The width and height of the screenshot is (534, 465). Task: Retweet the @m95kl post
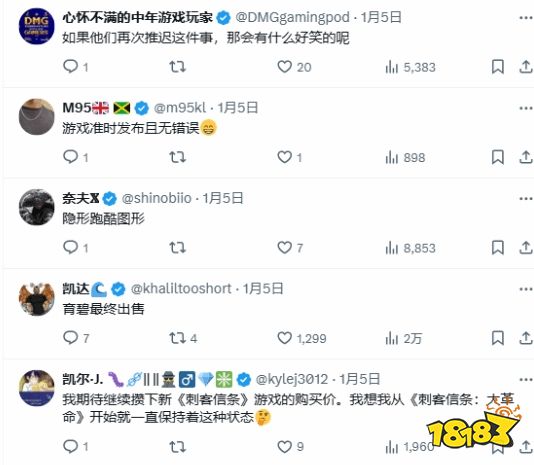pyautogui.click(x=177, y=157)
